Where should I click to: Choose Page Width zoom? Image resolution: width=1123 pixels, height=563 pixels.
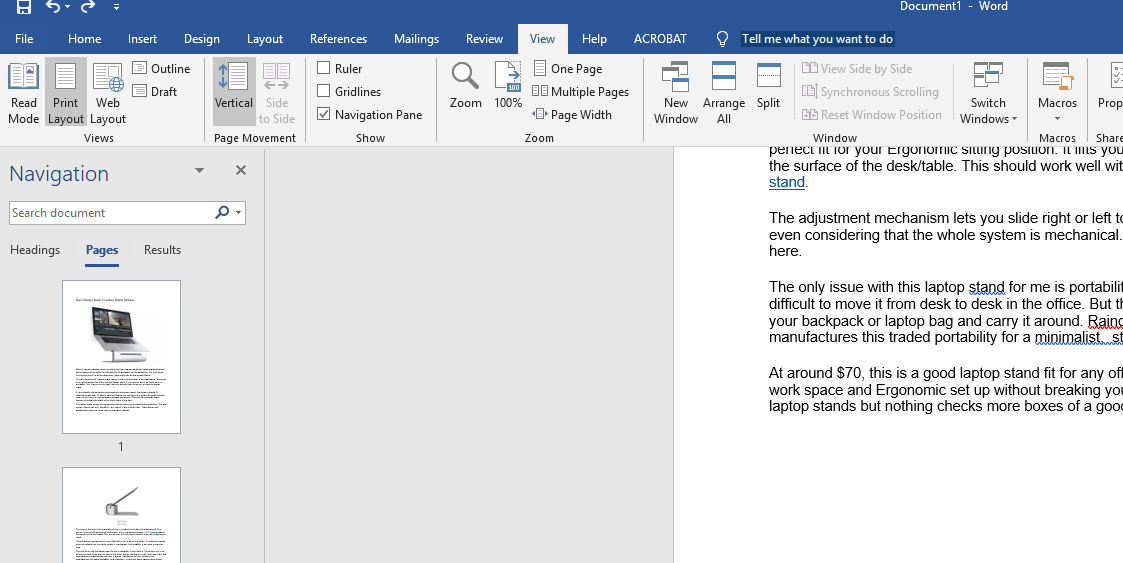point(572,115)
